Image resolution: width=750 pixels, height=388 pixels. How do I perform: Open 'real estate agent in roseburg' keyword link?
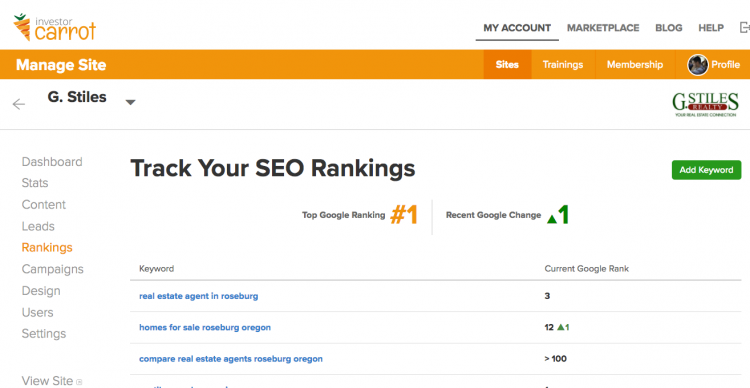tap(199, 296)
